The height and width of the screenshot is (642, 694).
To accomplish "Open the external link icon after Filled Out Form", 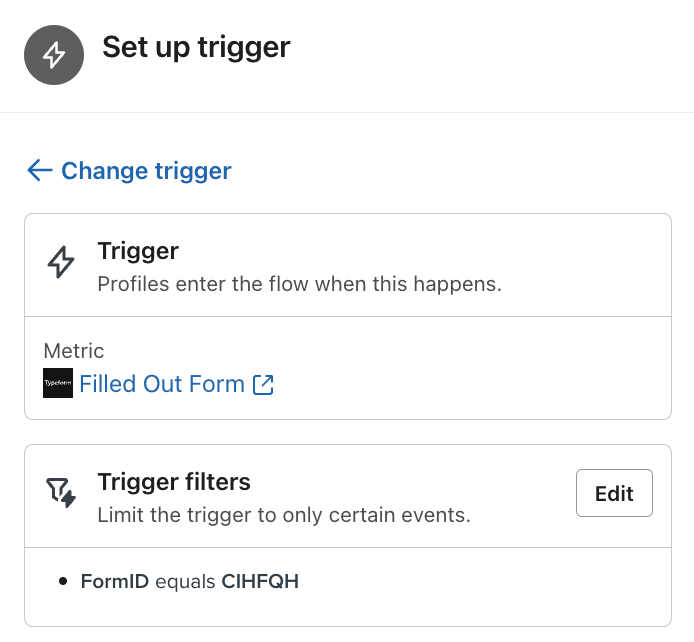I will (x=263, y=384).
